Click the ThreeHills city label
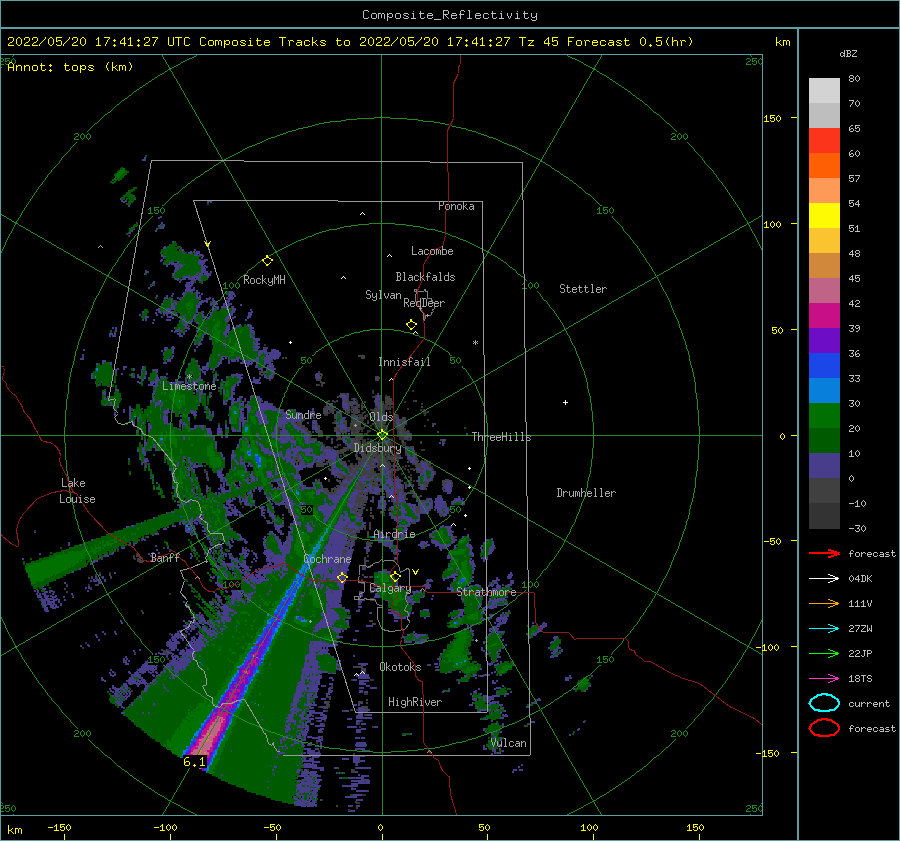The height and width of the screenshot is (841, 900). 501,437
